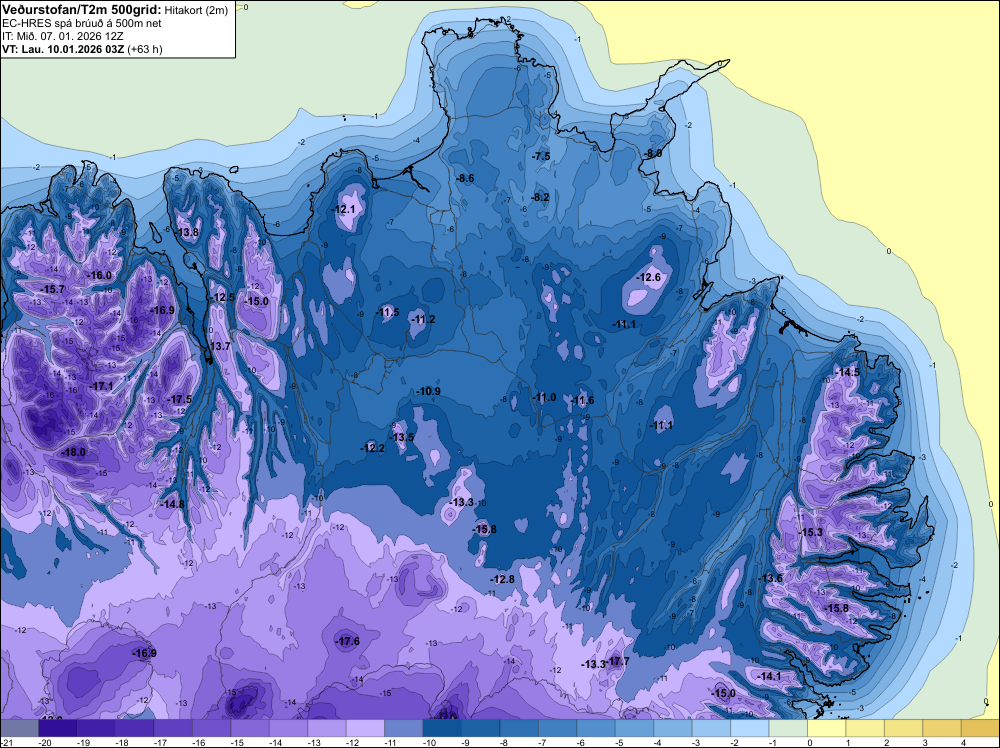This screenshot has height=748, width=1000.
Task: Click the -15.7 temperature value
Action: pyautogui.click(x=52, y=290)
